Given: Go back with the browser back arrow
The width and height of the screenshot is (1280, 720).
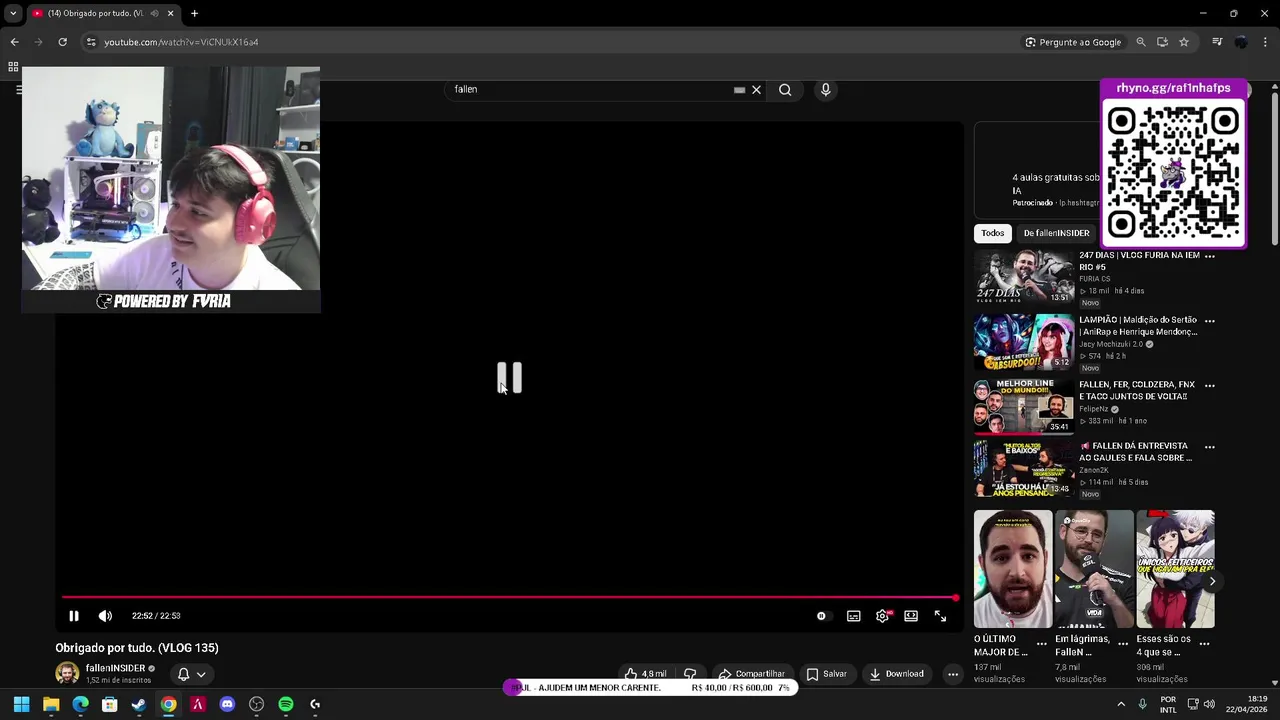Looking at the screenshot, I should tap(14, 42).
